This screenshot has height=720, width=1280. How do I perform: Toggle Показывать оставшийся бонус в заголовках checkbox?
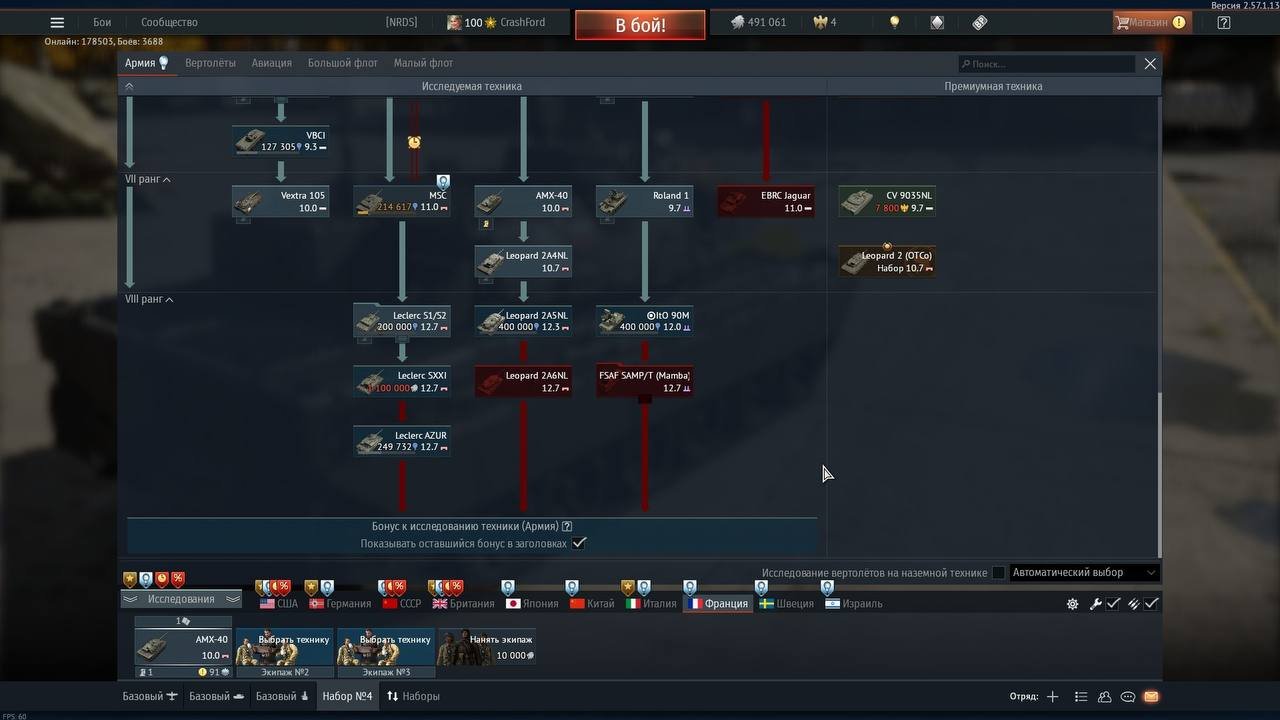pyautogui.click(x=579, y=543)
